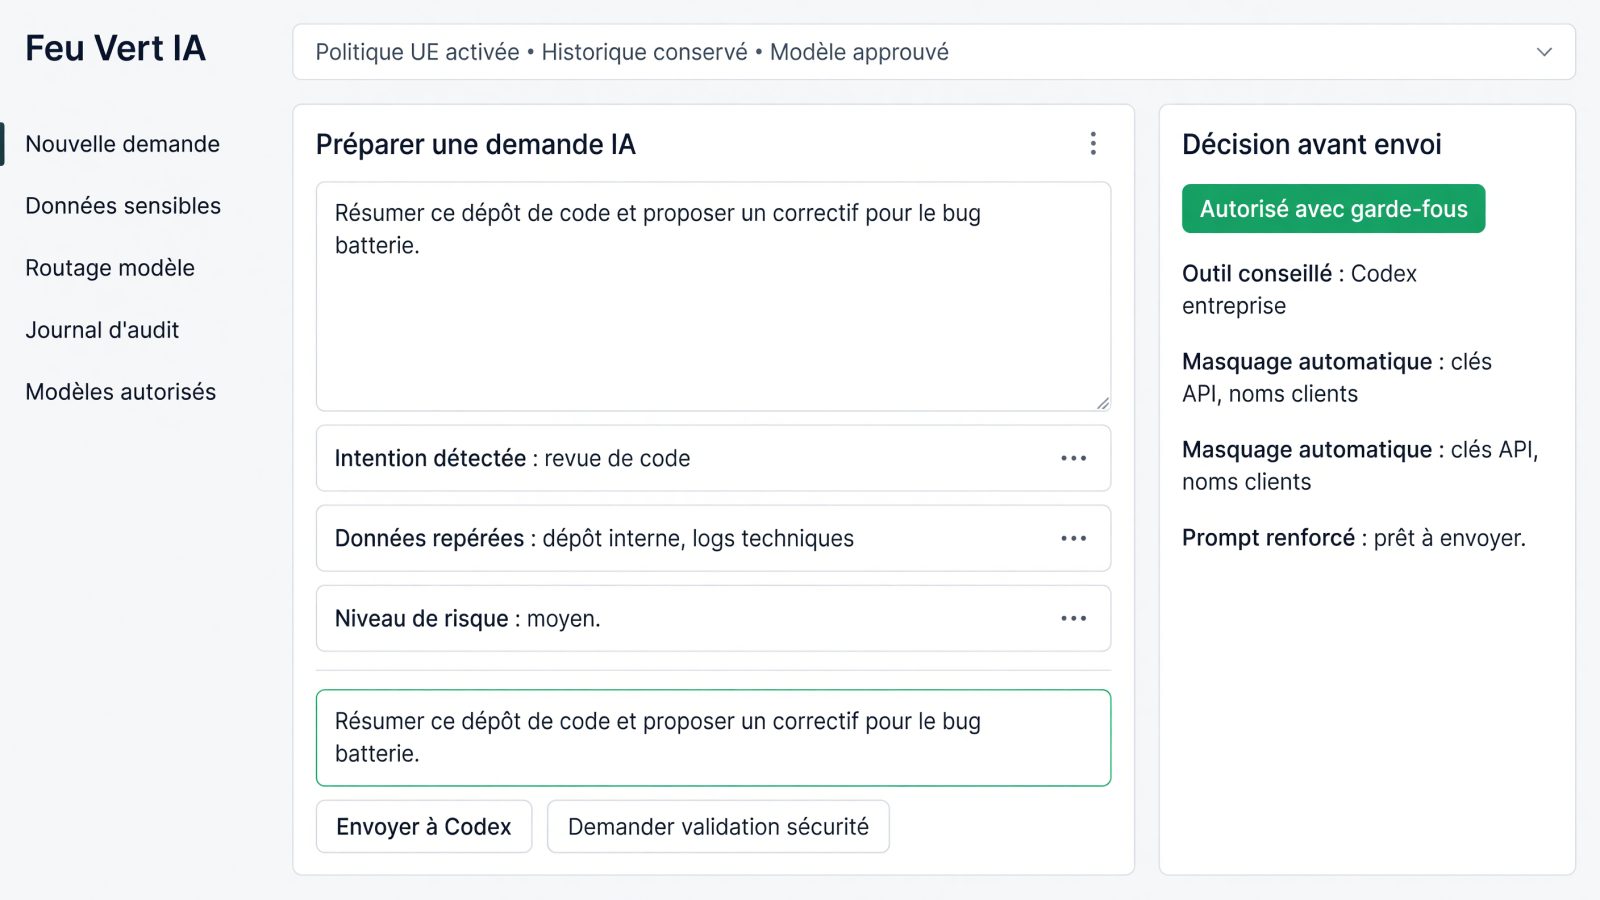
Task: Click the resize handle of the request textarea
Action: click(1102, 402)
